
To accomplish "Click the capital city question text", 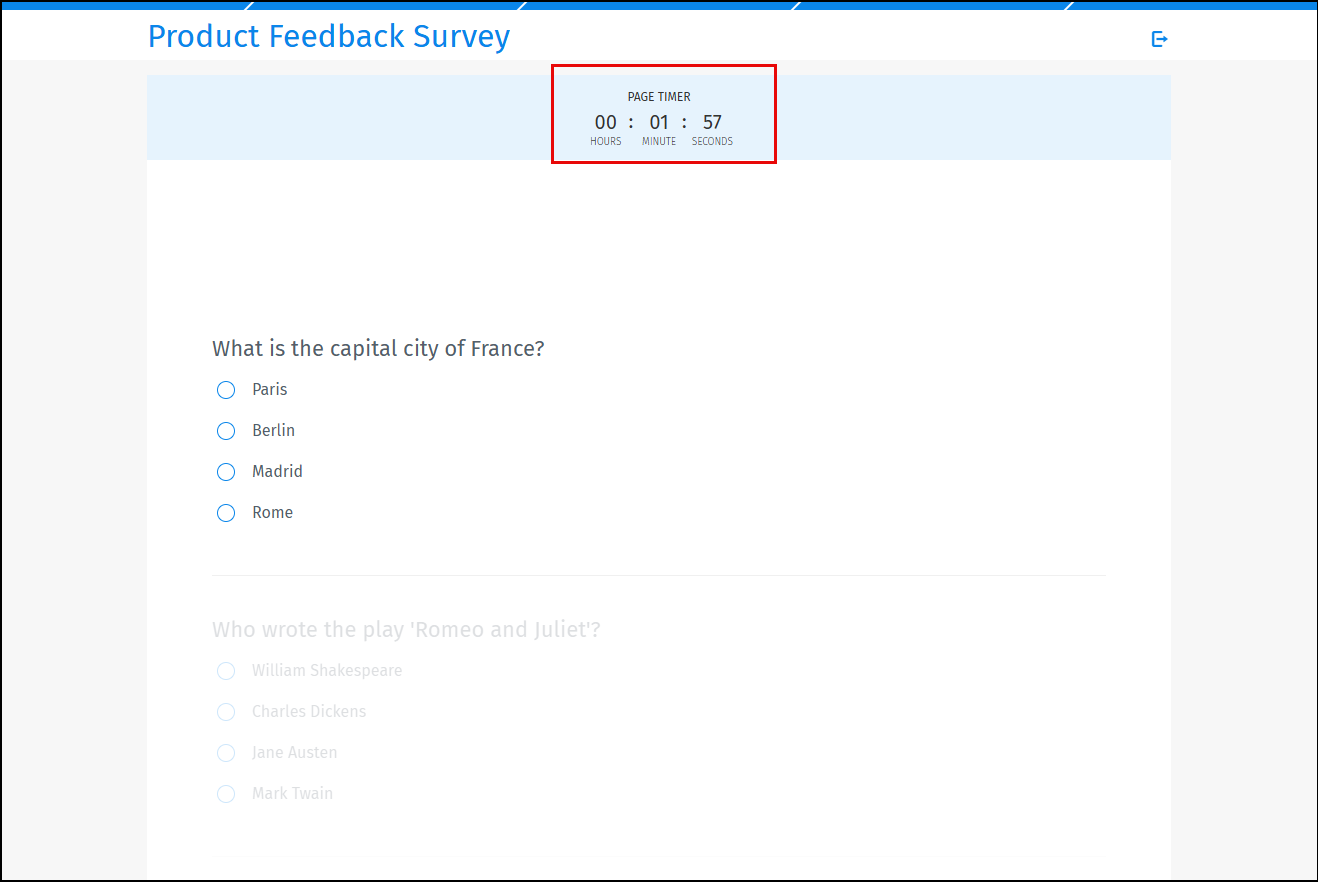I will coord(378,348).
